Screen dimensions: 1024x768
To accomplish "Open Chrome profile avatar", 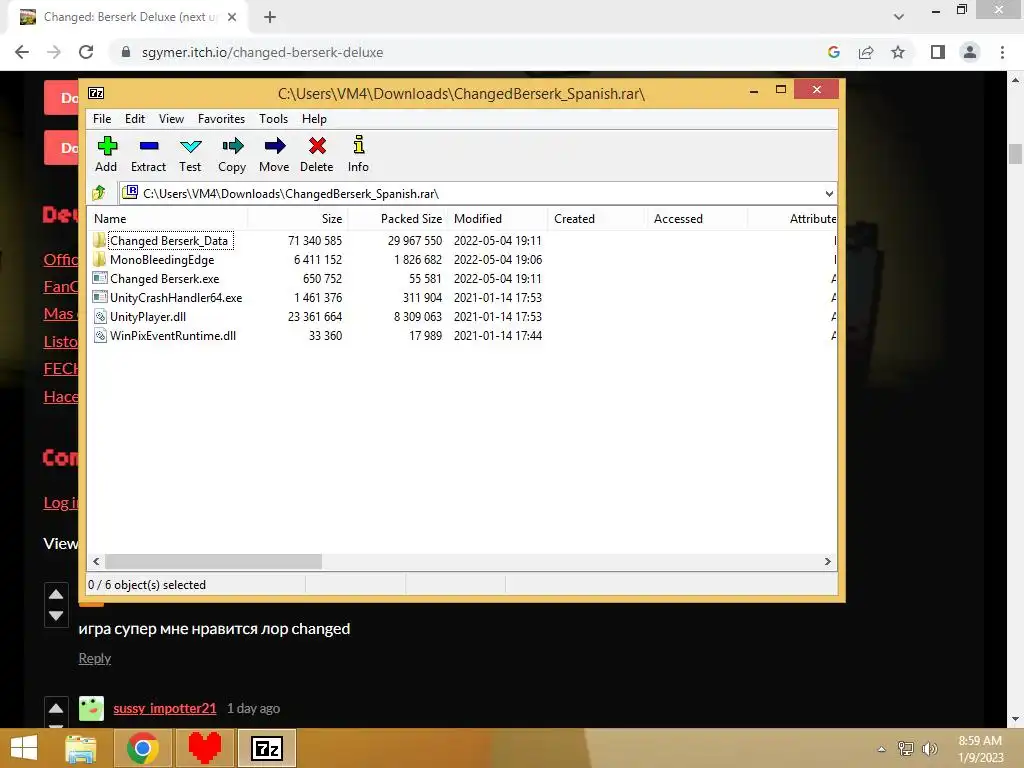I will pos(970,52).
